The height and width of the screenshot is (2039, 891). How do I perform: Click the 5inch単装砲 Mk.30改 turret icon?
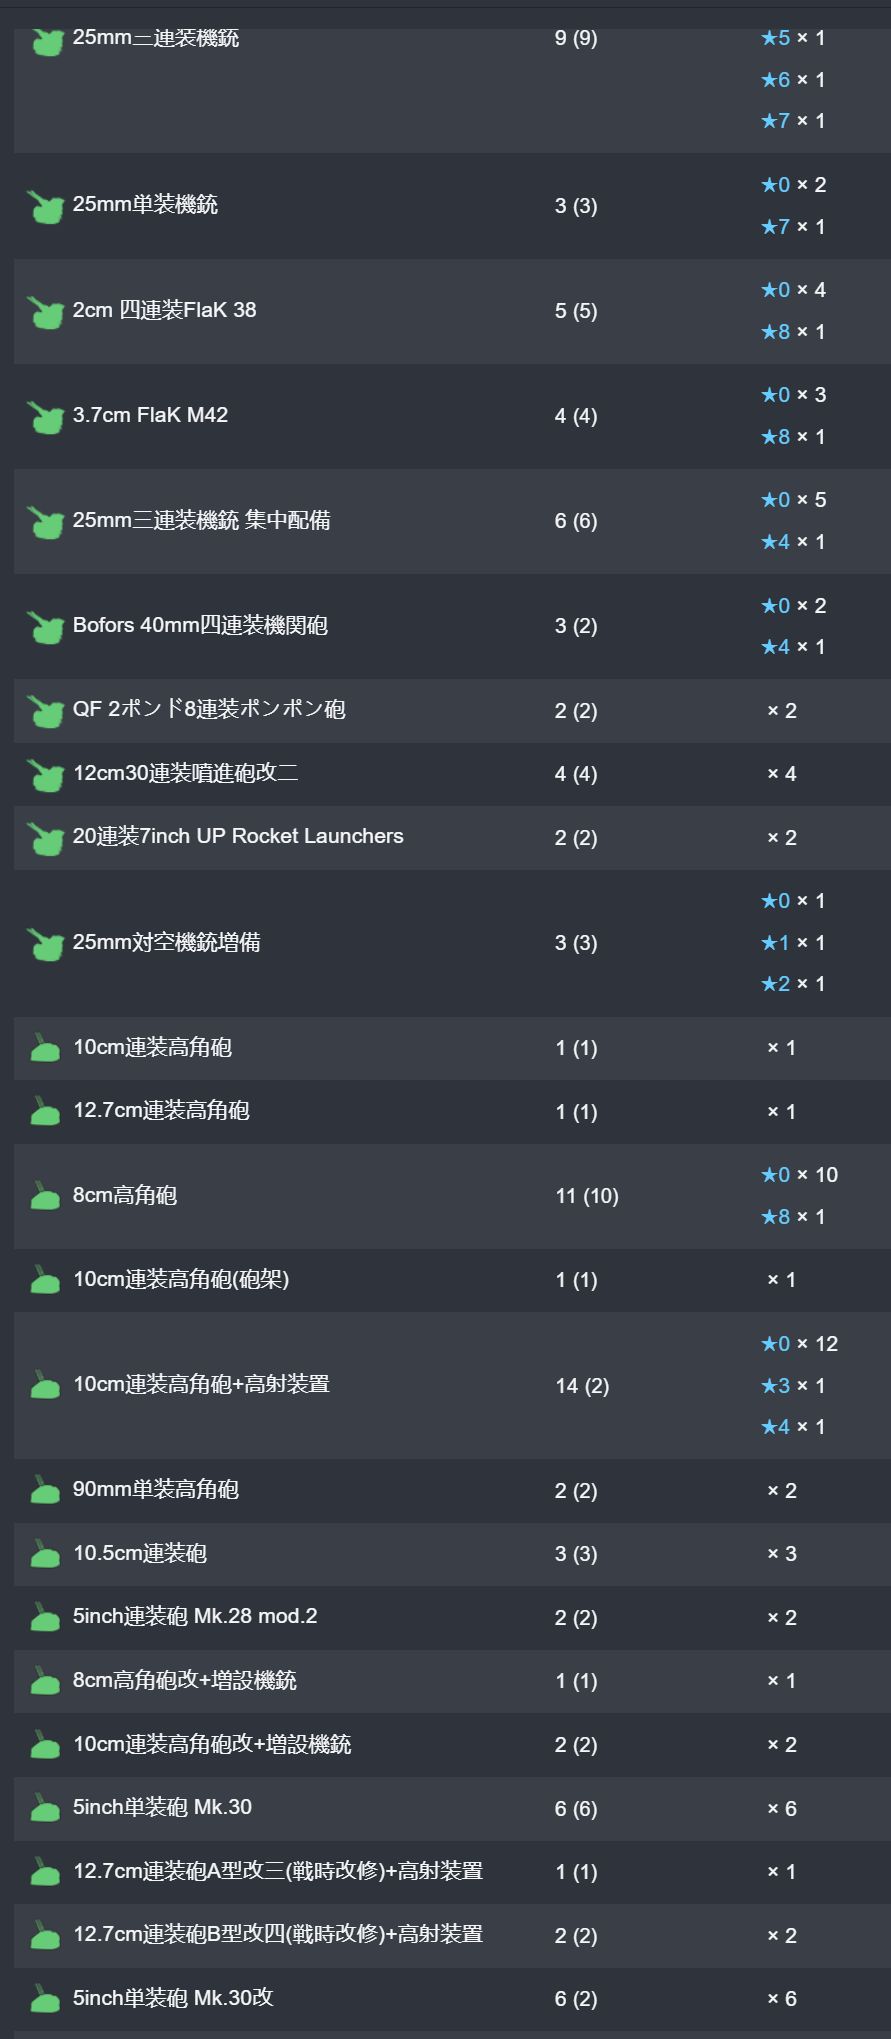[x=45, y=1998]
